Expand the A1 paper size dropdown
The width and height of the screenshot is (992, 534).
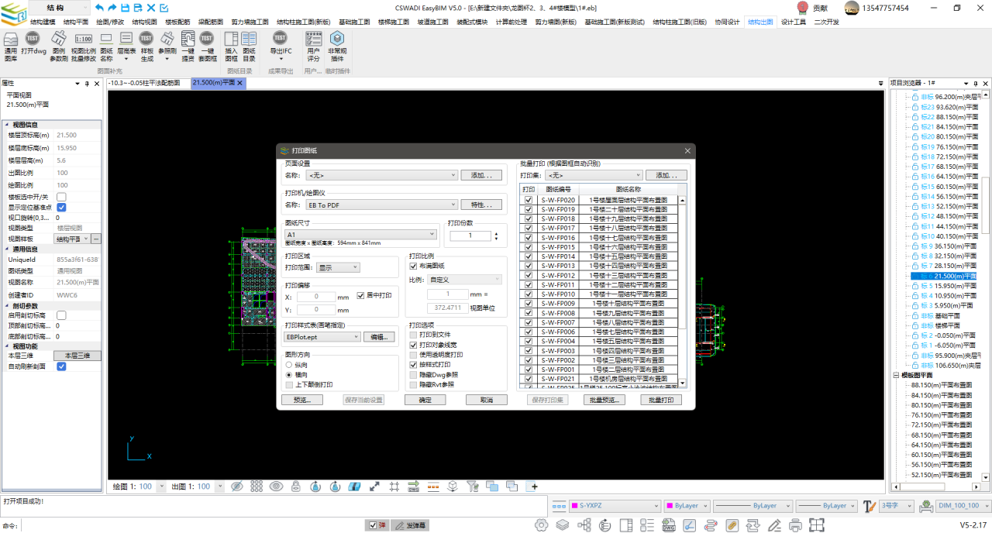click(x=361, y=235)
